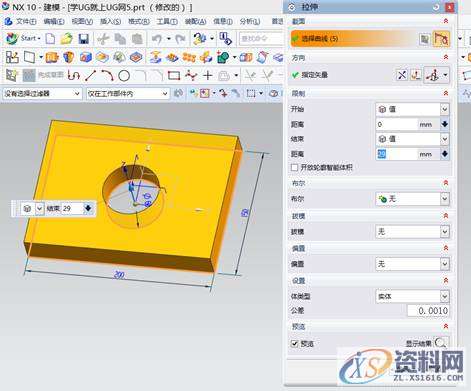Select the Point plus-sign tool
Screen dimensions: 471x391
(208, 76)
